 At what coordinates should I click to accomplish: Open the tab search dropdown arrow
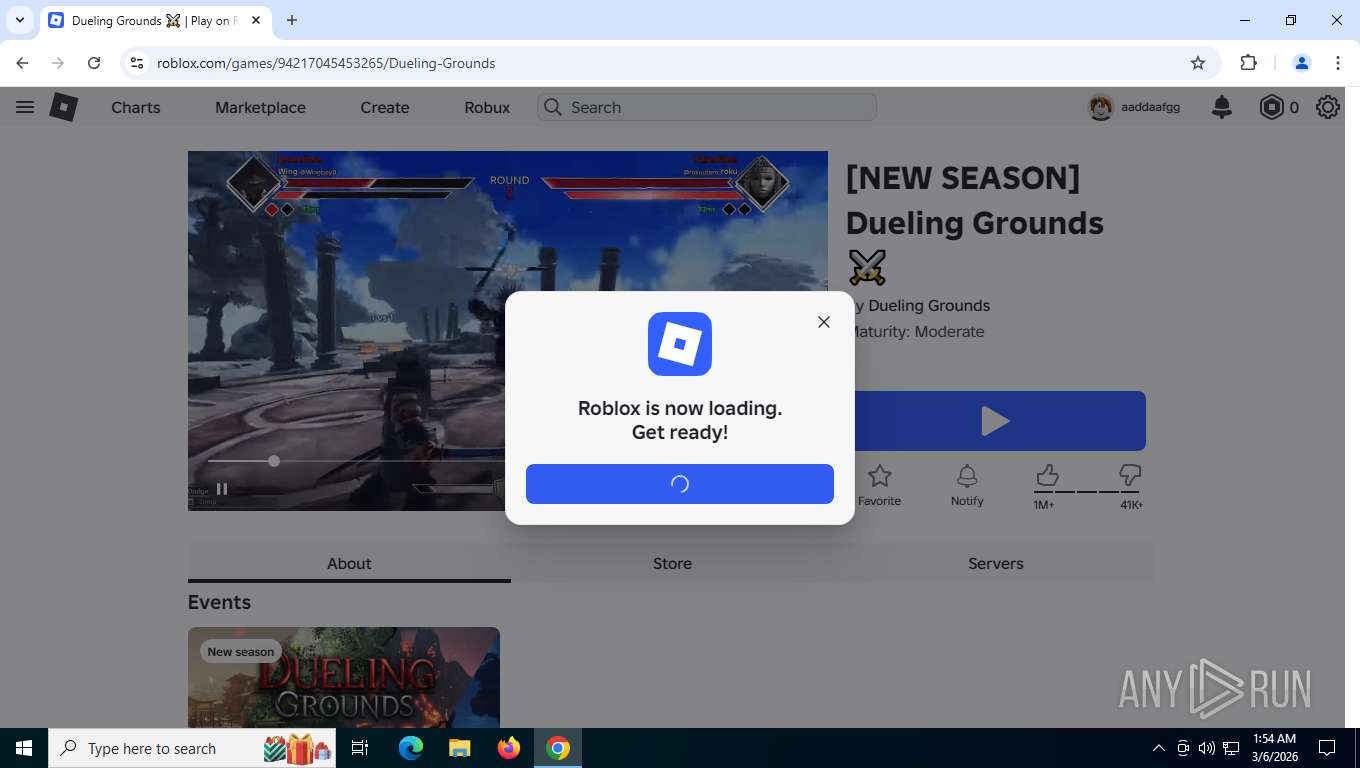click(19, 20)
